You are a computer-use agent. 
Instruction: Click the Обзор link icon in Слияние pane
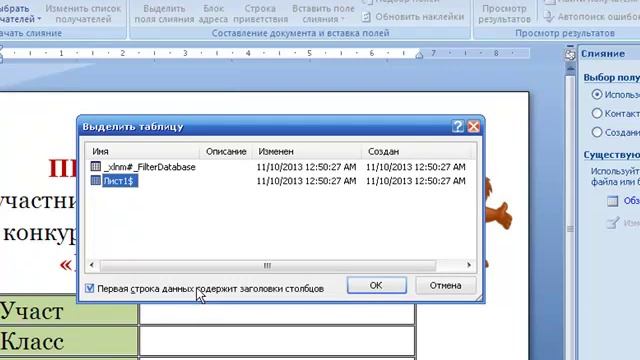tap(613, 201)
